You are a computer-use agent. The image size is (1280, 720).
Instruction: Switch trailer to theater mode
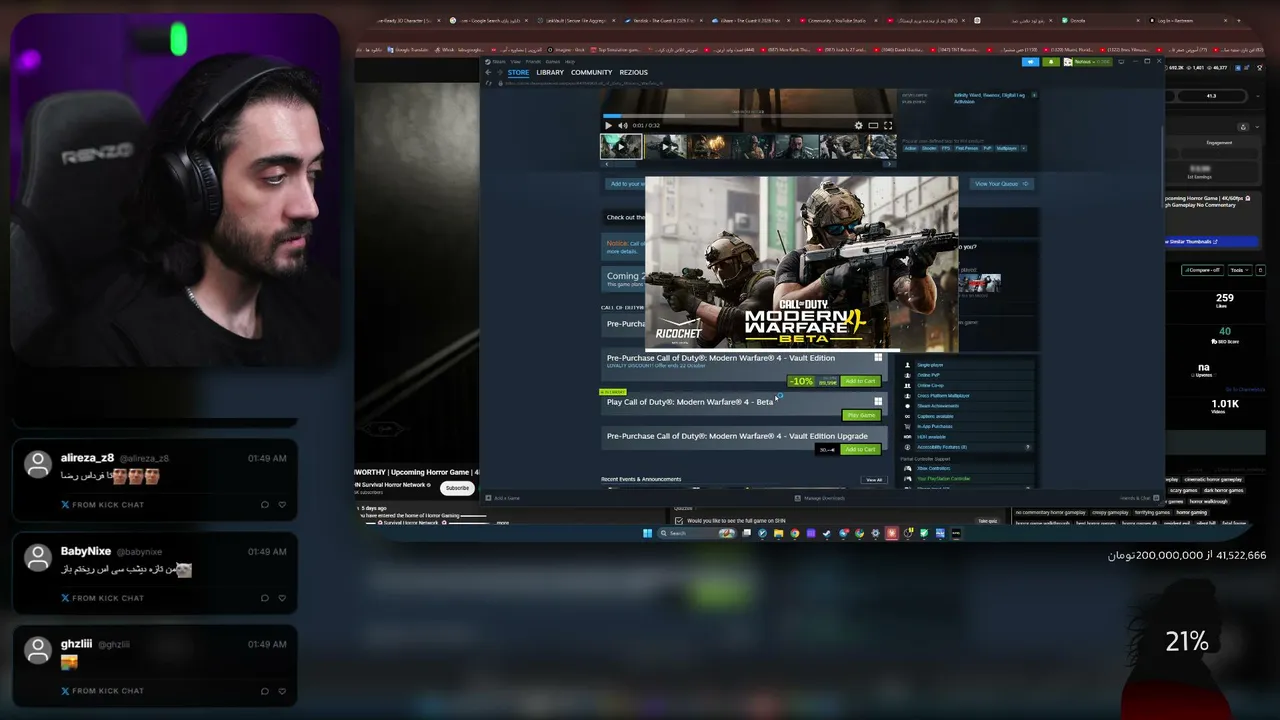873,125
